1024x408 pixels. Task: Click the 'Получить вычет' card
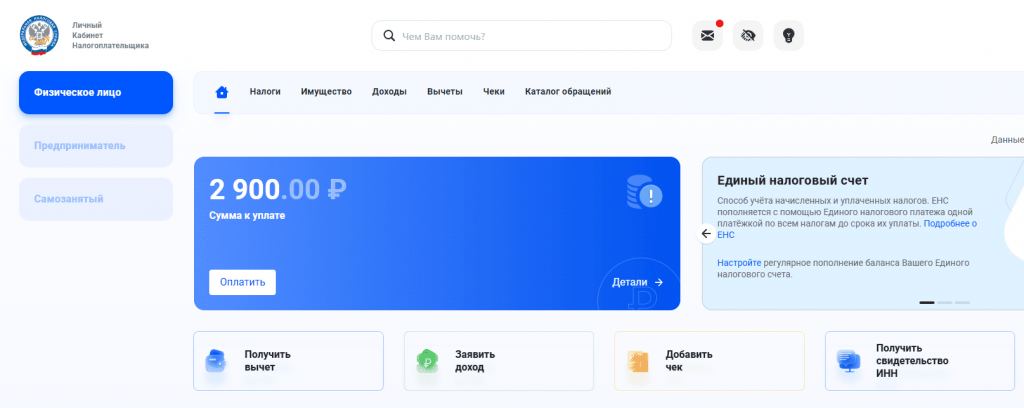[x=288, y=361]
